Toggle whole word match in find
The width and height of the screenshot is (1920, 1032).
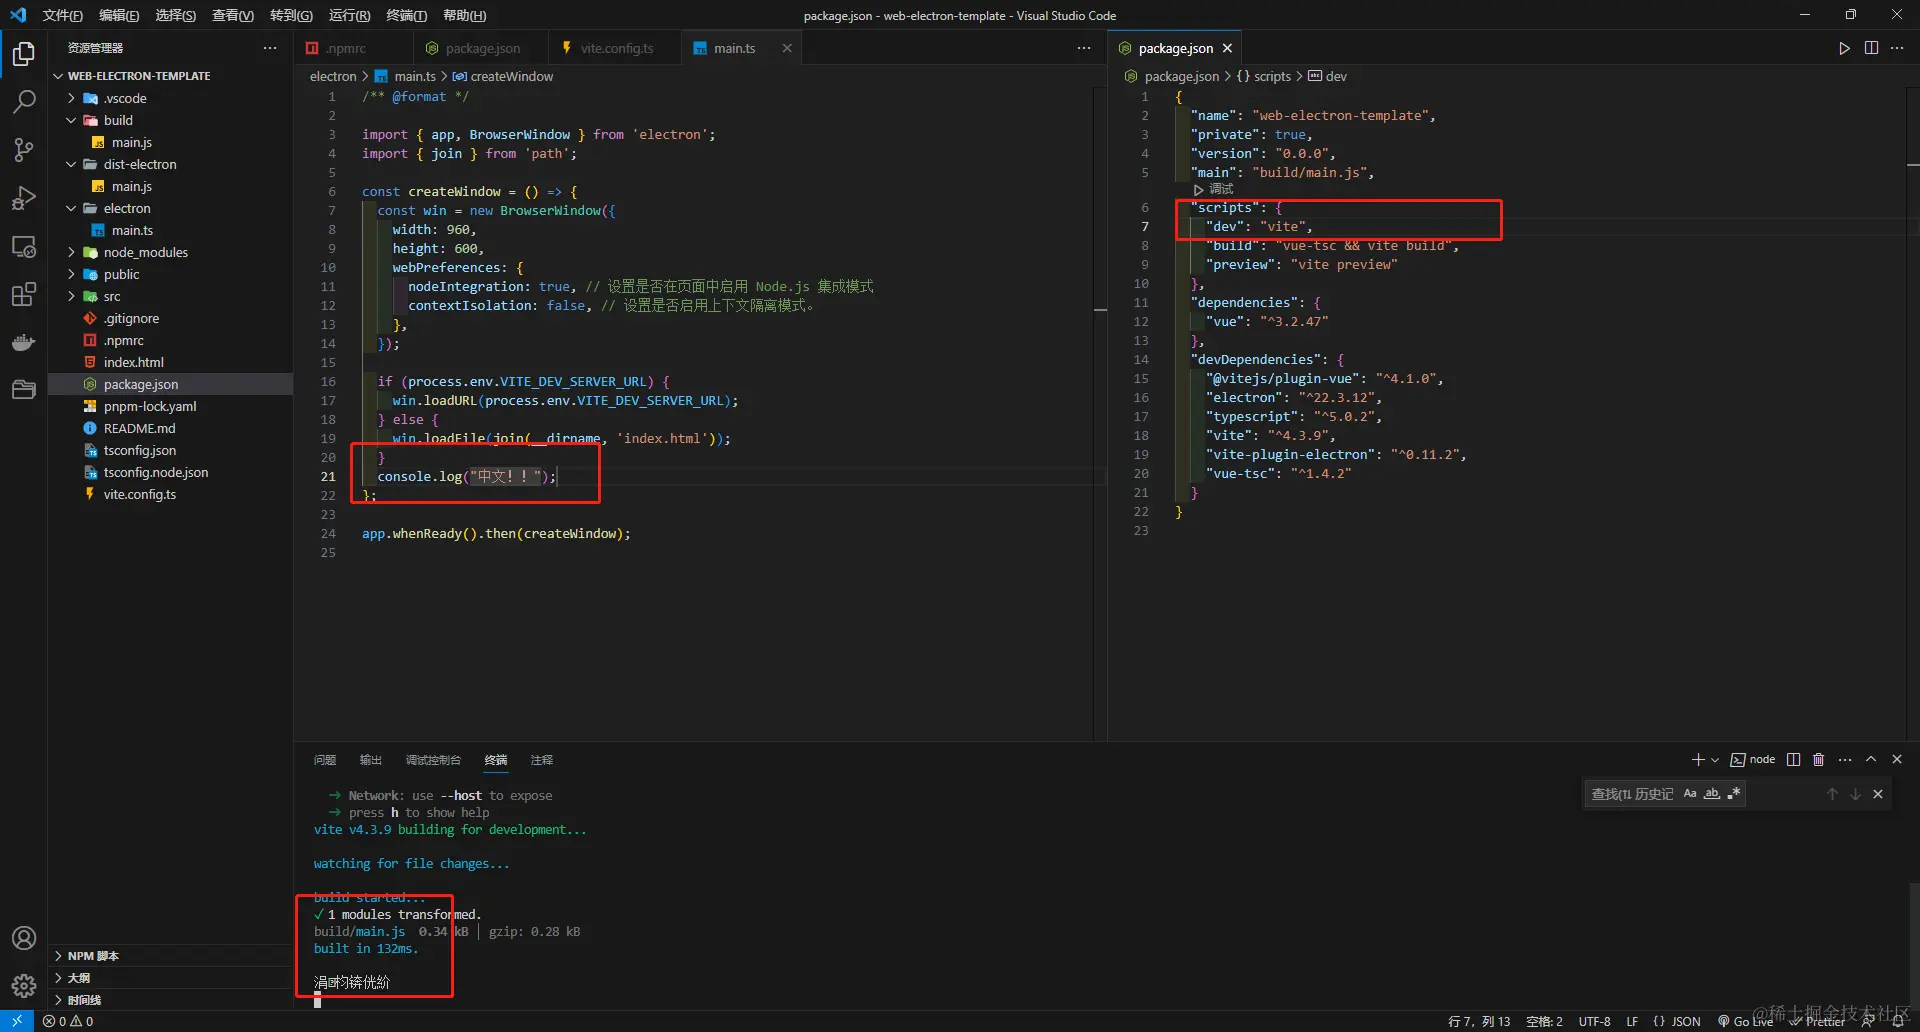pyautogui.click(x=1712, y=794)
